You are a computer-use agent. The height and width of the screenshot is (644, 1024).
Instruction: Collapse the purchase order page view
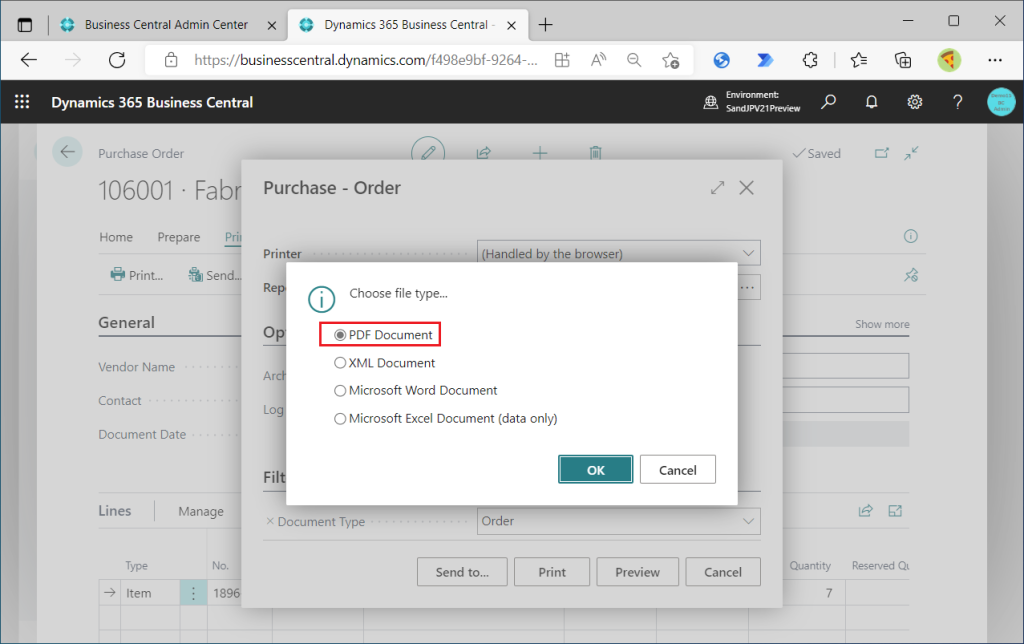click(912, 153)
